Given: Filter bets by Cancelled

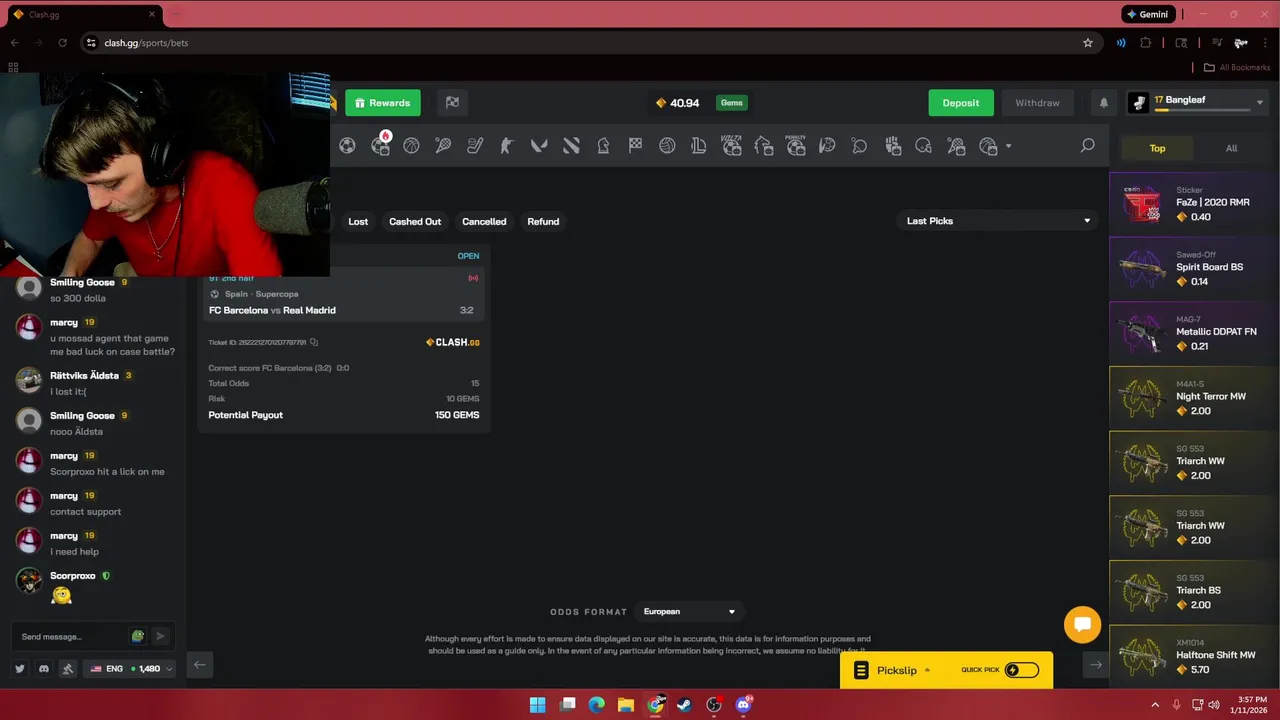Looking at the screenshot, I should (484, 221).
